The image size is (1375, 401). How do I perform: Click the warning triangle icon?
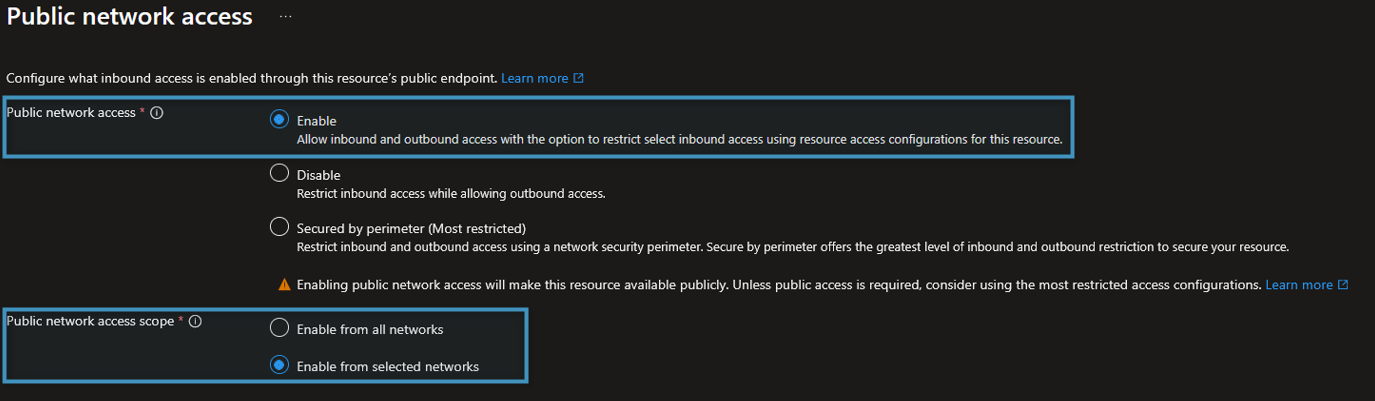tap(285, 285)
